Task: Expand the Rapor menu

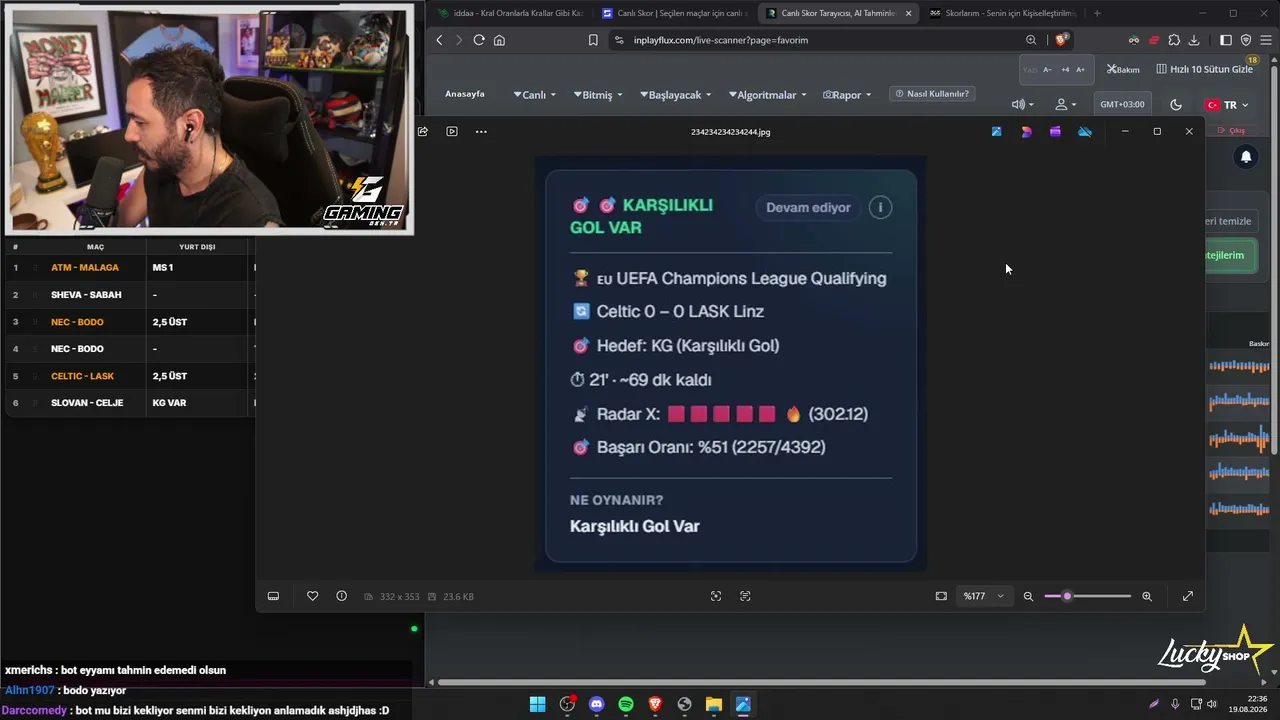Action: [x=846, y=95]
